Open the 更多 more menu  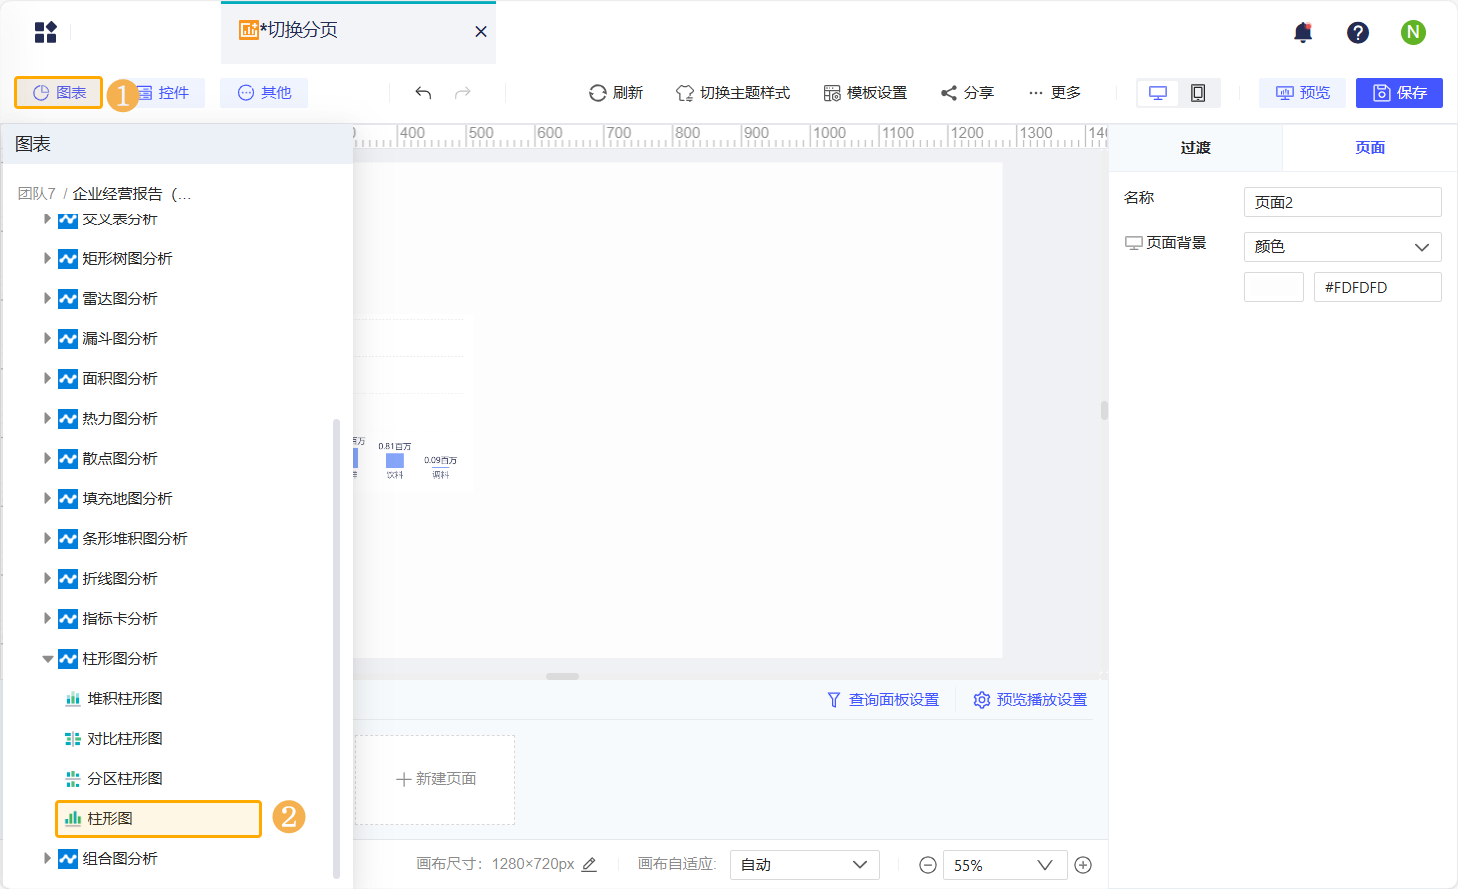[1055, 93]
